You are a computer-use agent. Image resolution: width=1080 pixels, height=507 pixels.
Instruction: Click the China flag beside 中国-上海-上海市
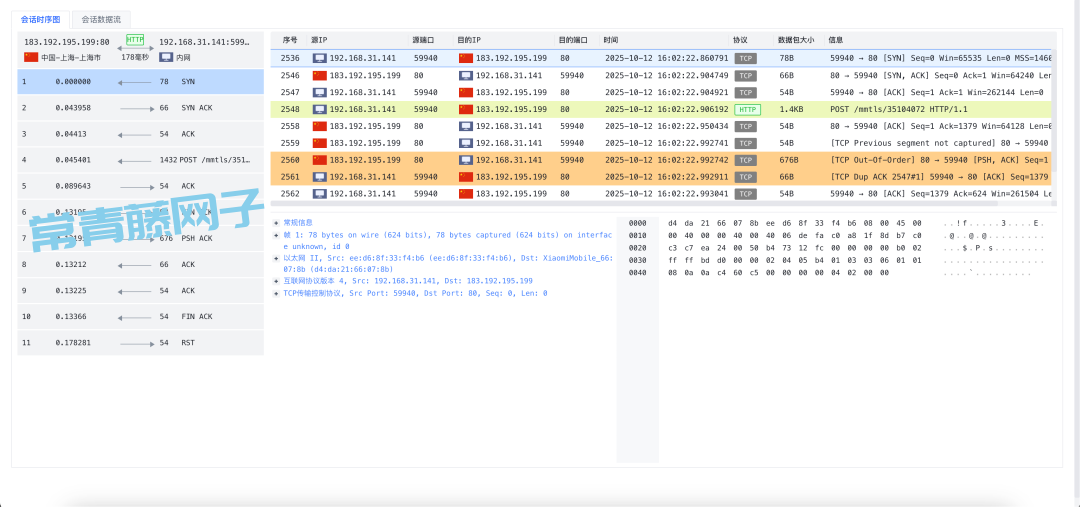click(x=31, y=57)
